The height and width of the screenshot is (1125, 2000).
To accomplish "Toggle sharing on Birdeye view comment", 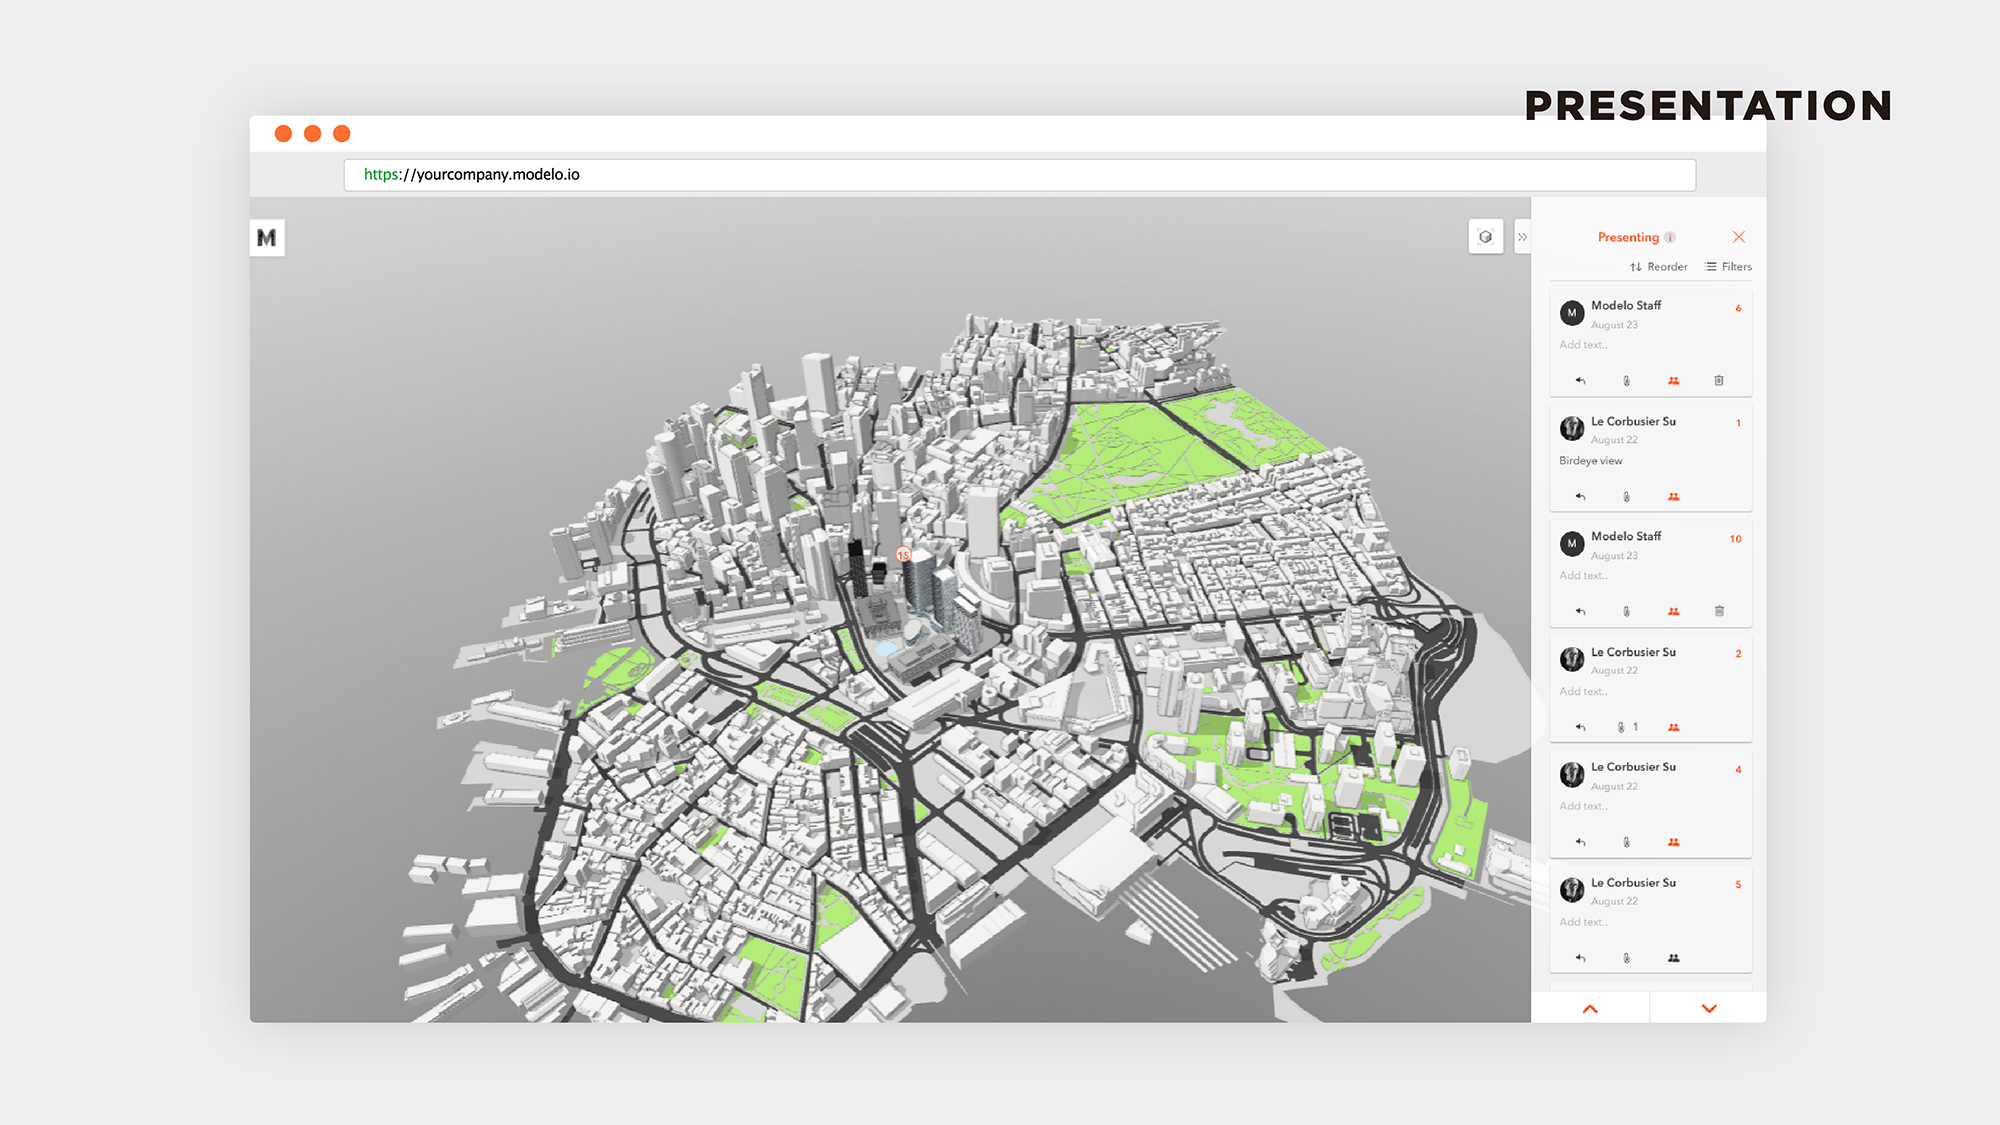I will (1673, 497).
